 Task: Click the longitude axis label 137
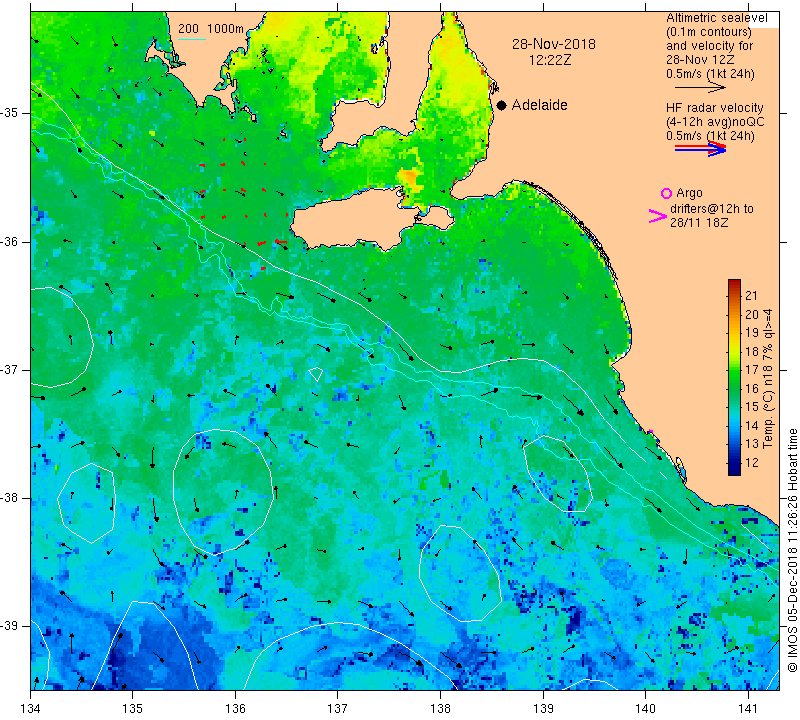point(337,708)
